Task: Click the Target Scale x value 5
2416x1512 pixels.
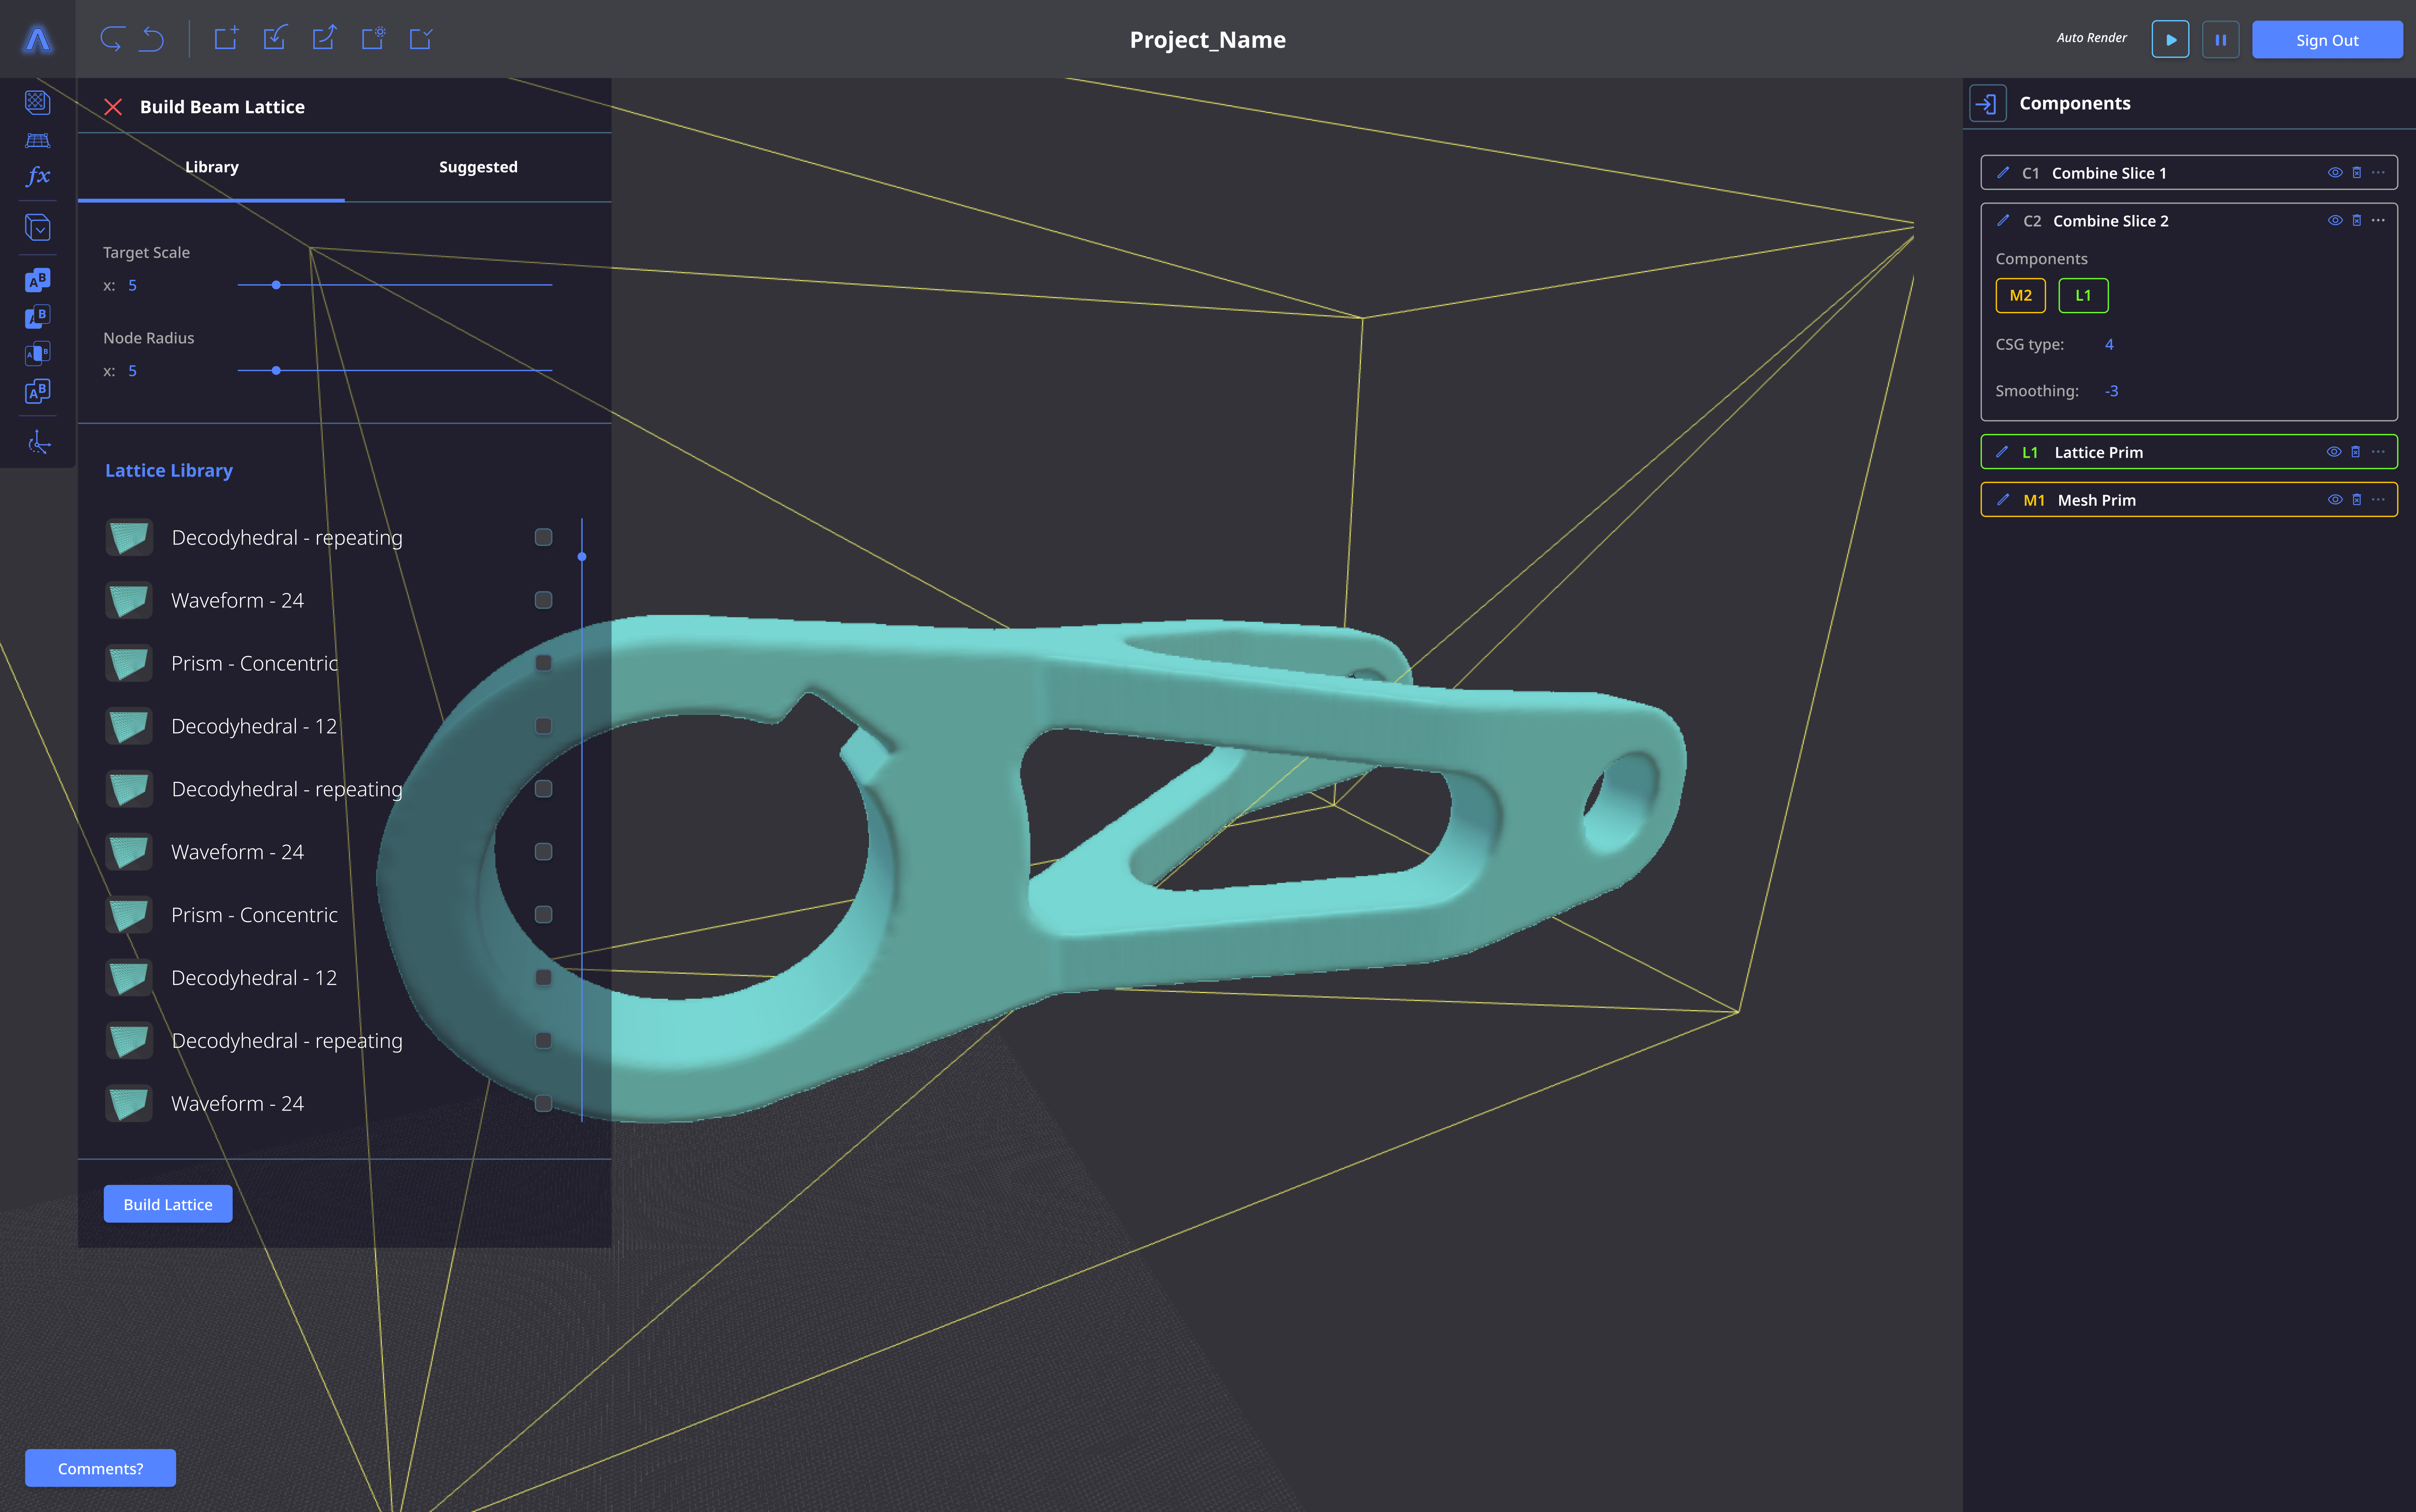Action: (132, 285)
